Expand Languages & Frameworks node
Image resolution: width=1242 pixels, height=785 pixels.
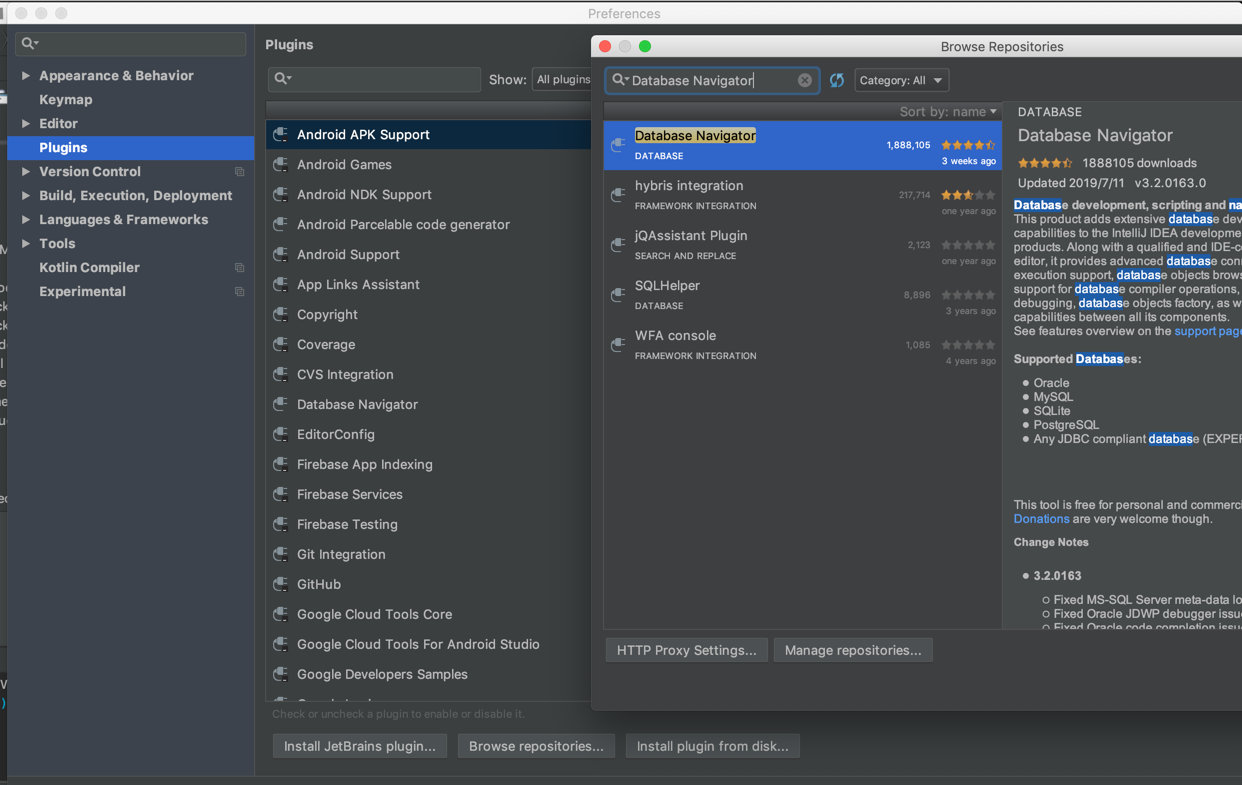(26, 220)
